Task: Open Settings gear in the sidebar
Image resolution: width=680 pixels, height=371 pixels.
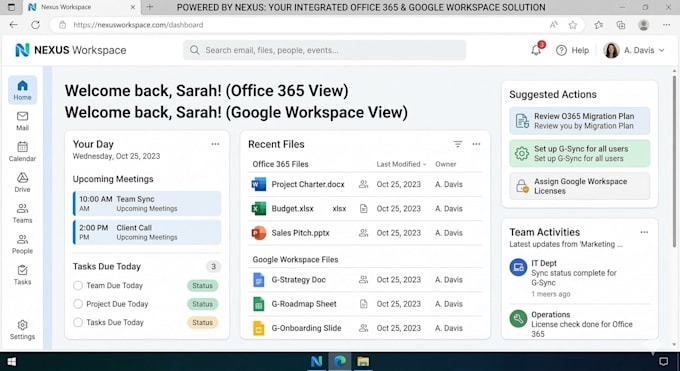Action: click(23, 330)
